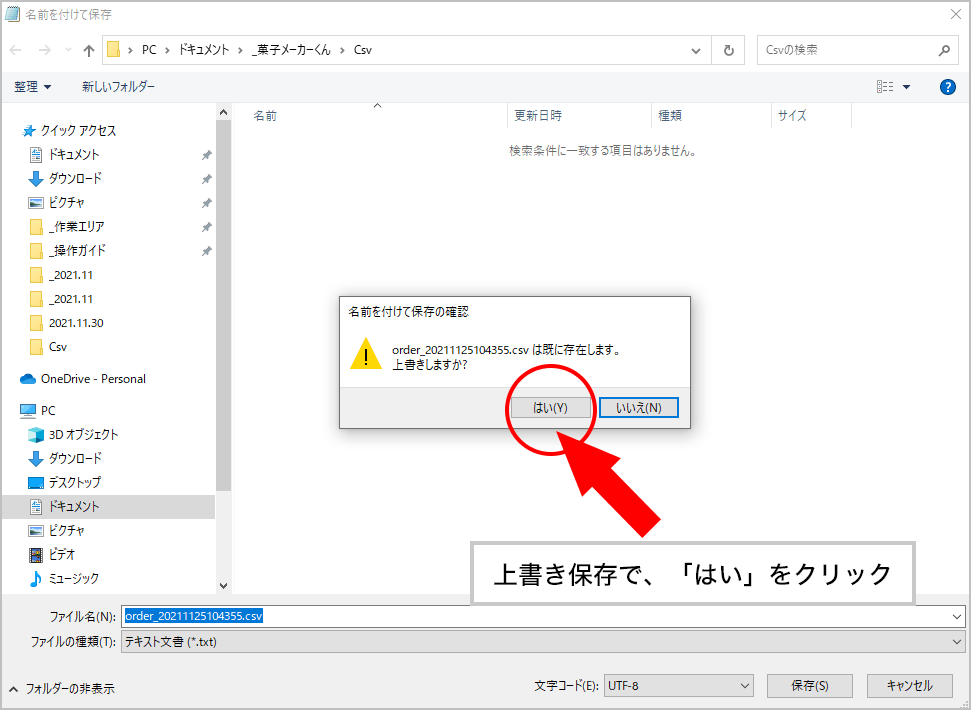The width and height of the screenshot is (971, 710).
Task: Change view with the layout icon
Action: point(885,87)
